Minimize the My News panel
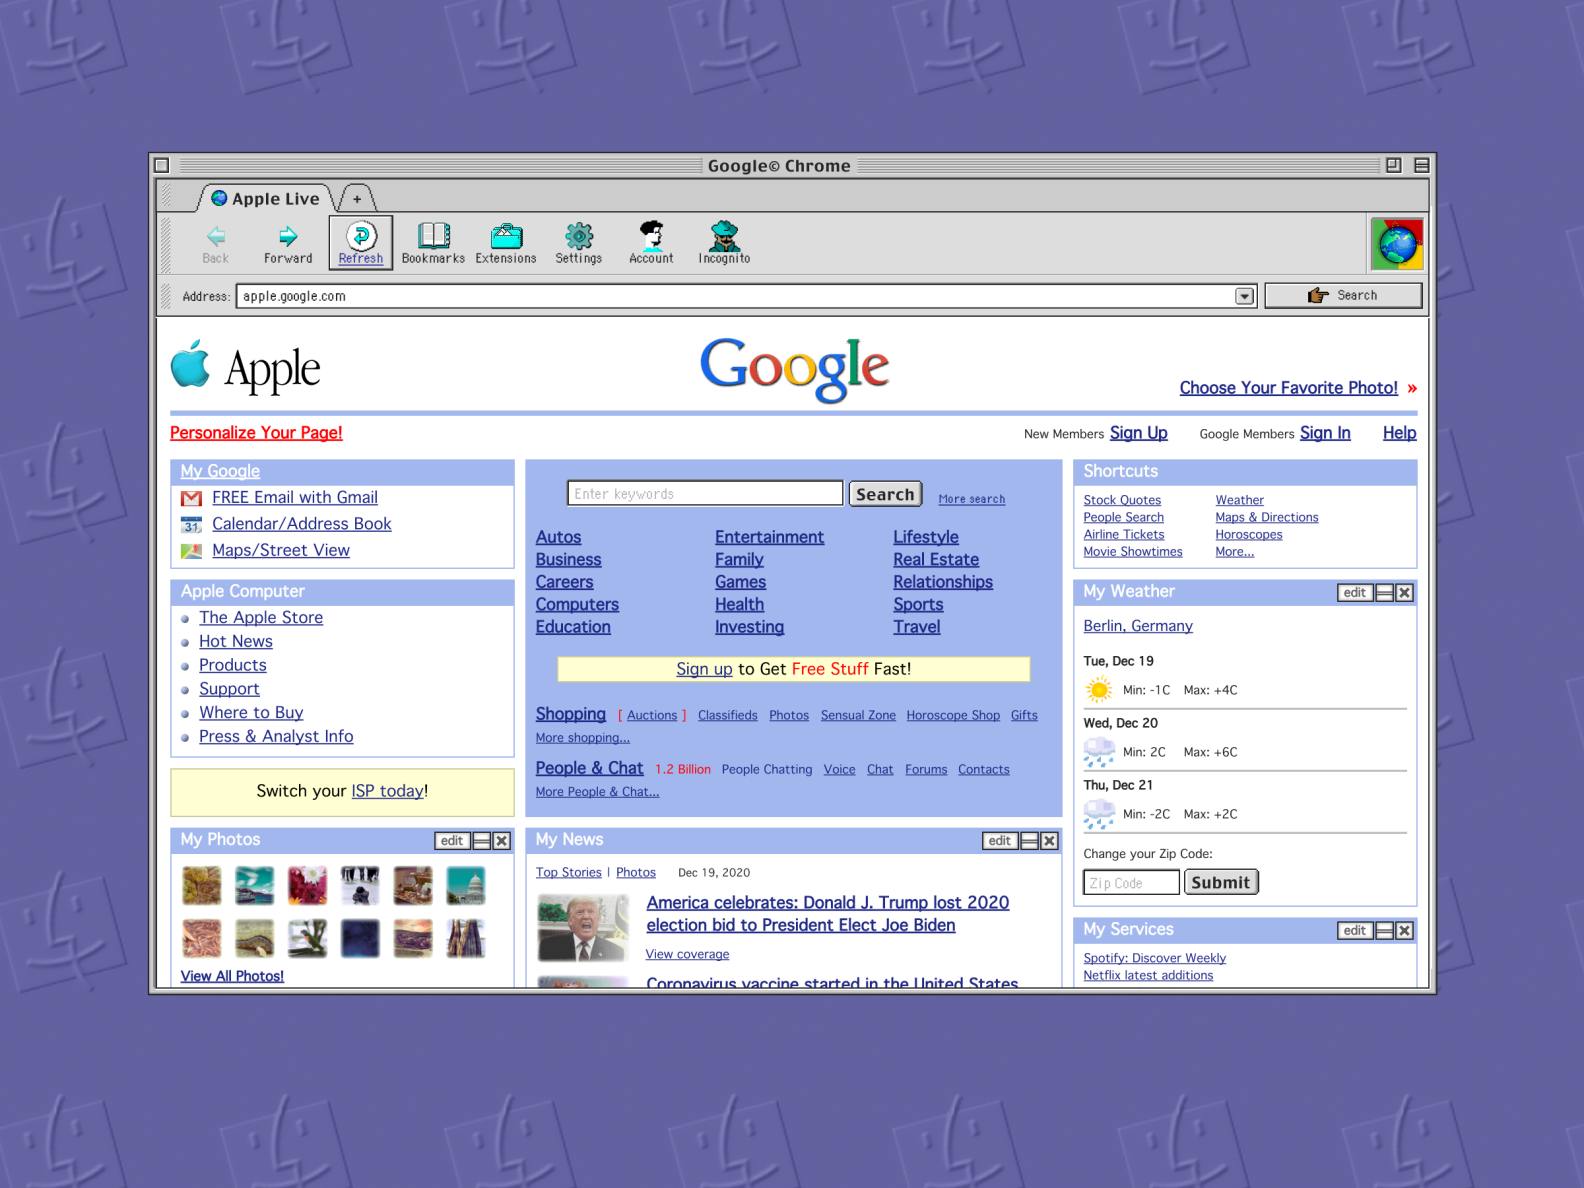 [x=1029, y=841]
